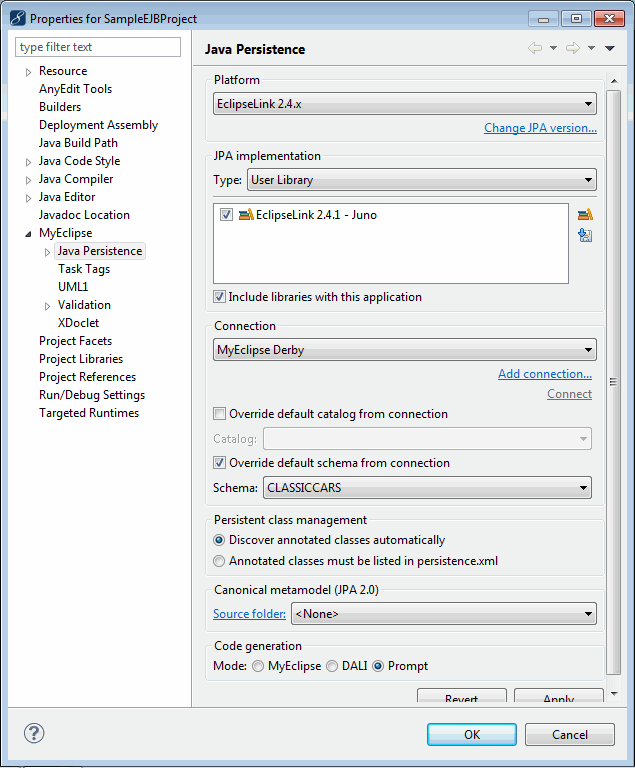Screen dimensions: 635x768
Task: Expand the Resource tree node
Action: [x=28, y=72]
